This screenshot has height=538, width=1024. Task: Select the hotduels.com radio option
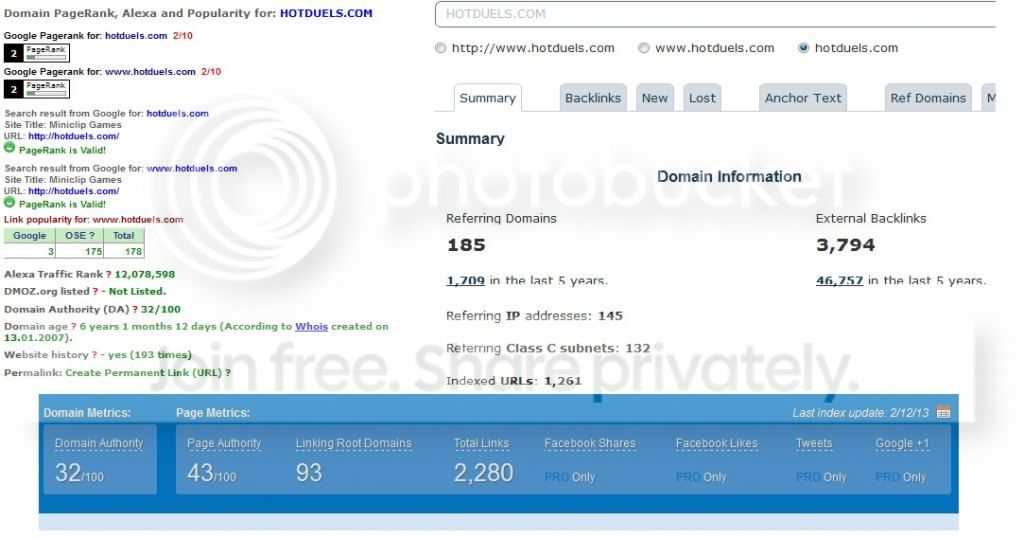pos(803,48)
